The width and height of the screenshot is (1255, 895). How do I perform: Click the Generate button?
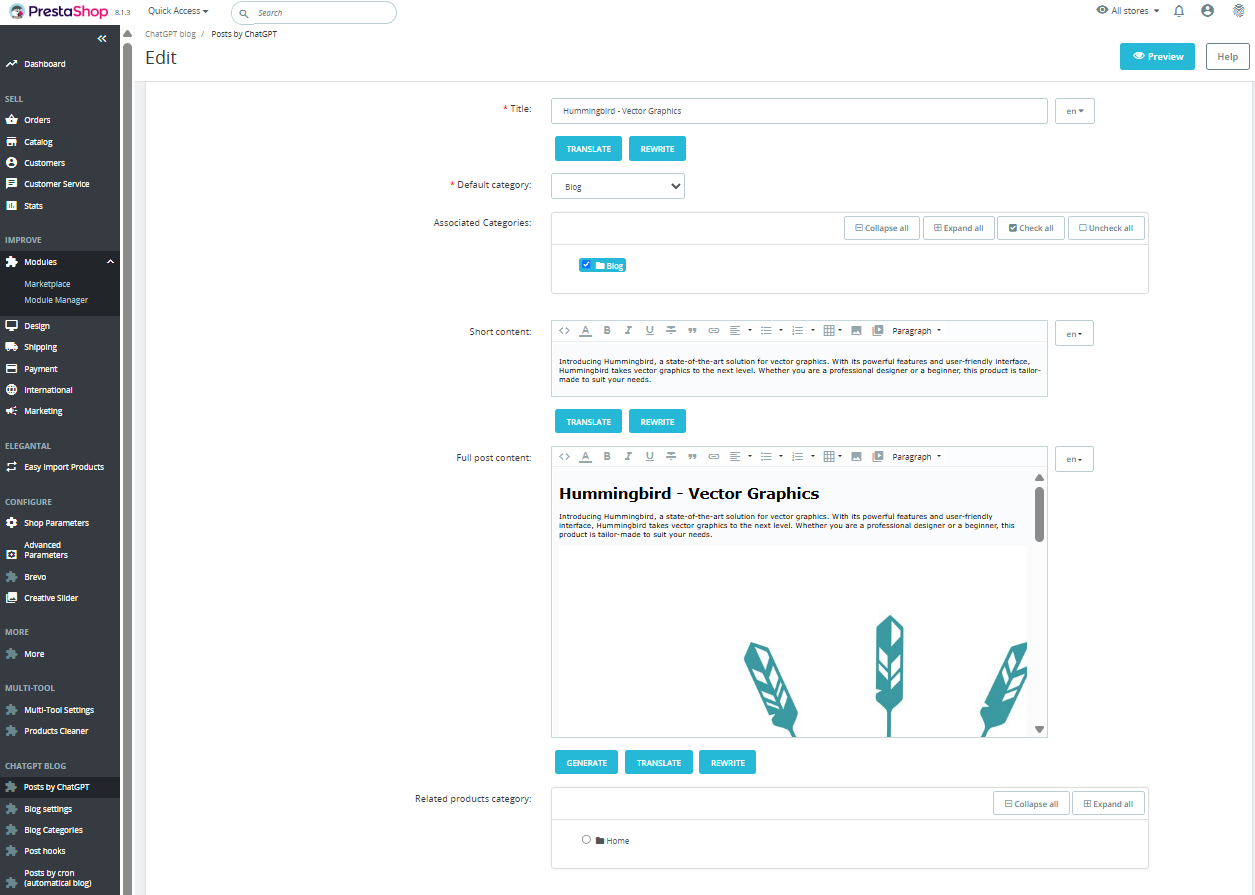tap(587, 763)
